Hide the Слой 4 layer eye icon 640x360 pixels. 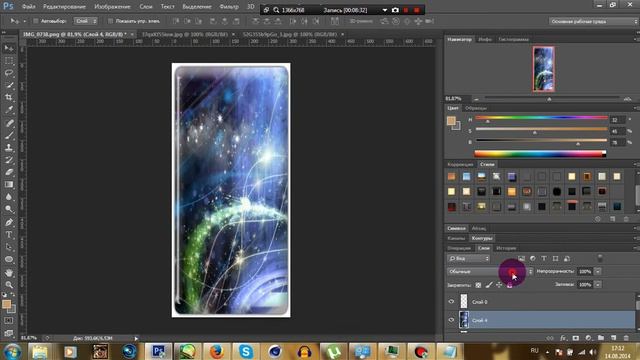pos(451,320)
